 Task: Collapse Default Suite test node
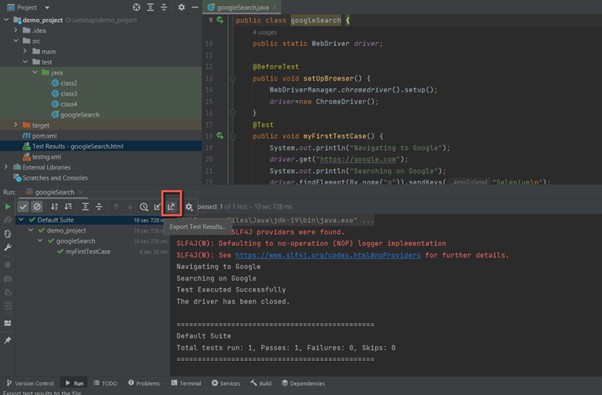click(x=22, y=220)
